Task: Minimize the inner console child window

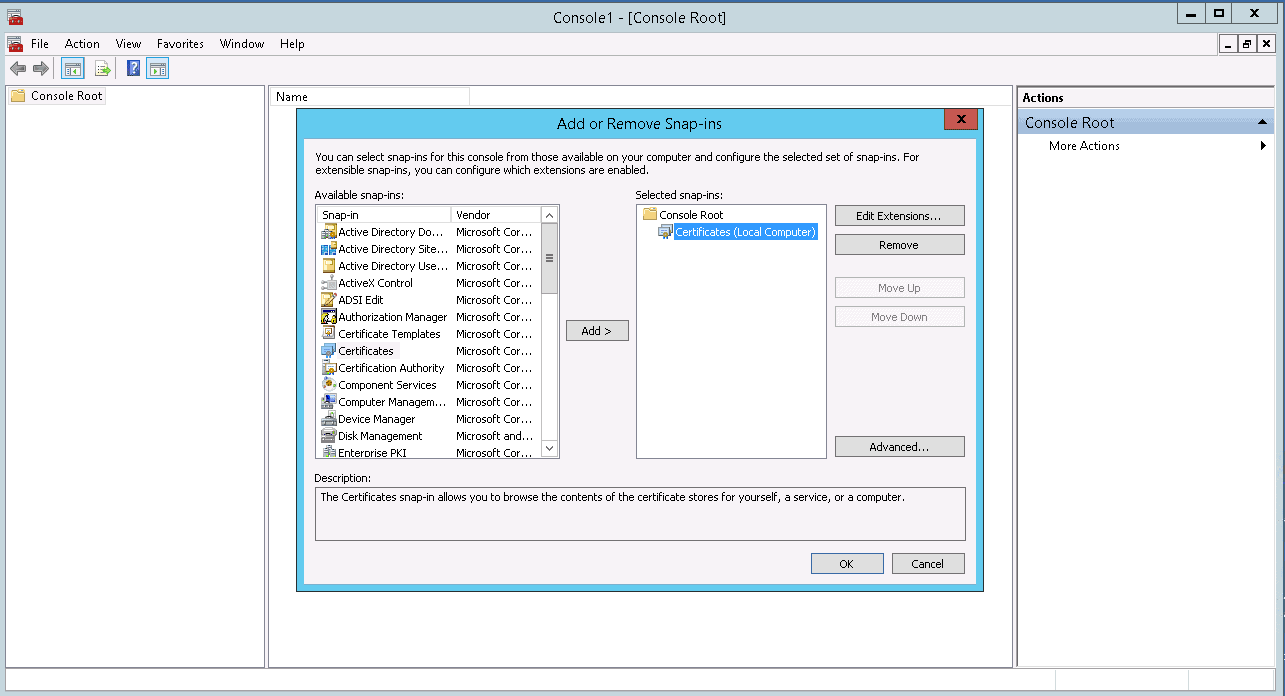Action: pyautogui.click(x=1228, y=44)
